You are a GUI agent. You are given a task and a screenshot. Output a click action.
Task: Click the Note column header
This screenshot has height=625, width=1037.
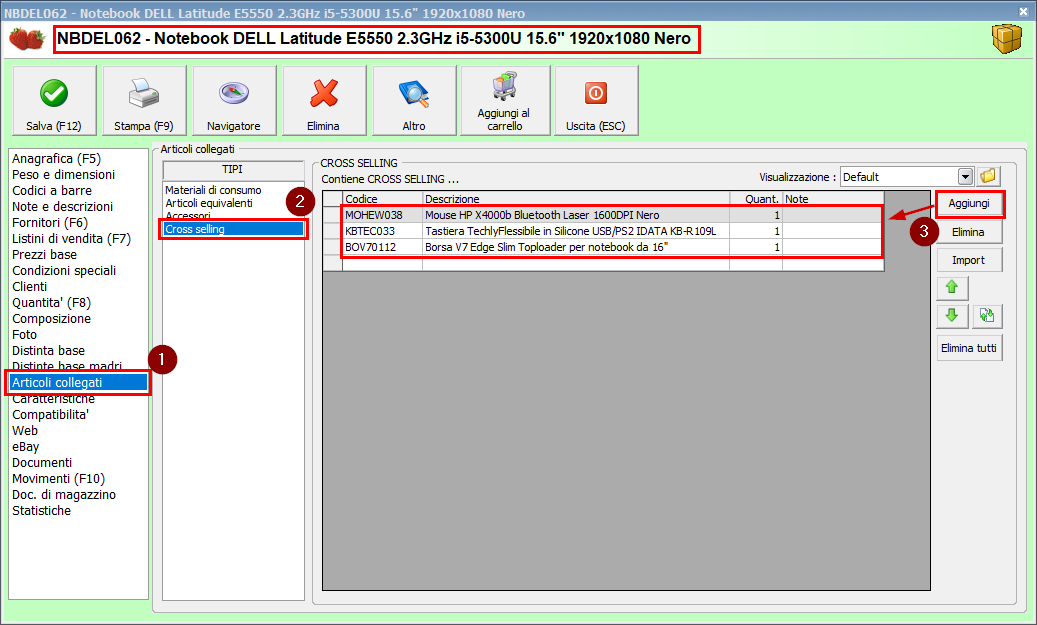833,199
